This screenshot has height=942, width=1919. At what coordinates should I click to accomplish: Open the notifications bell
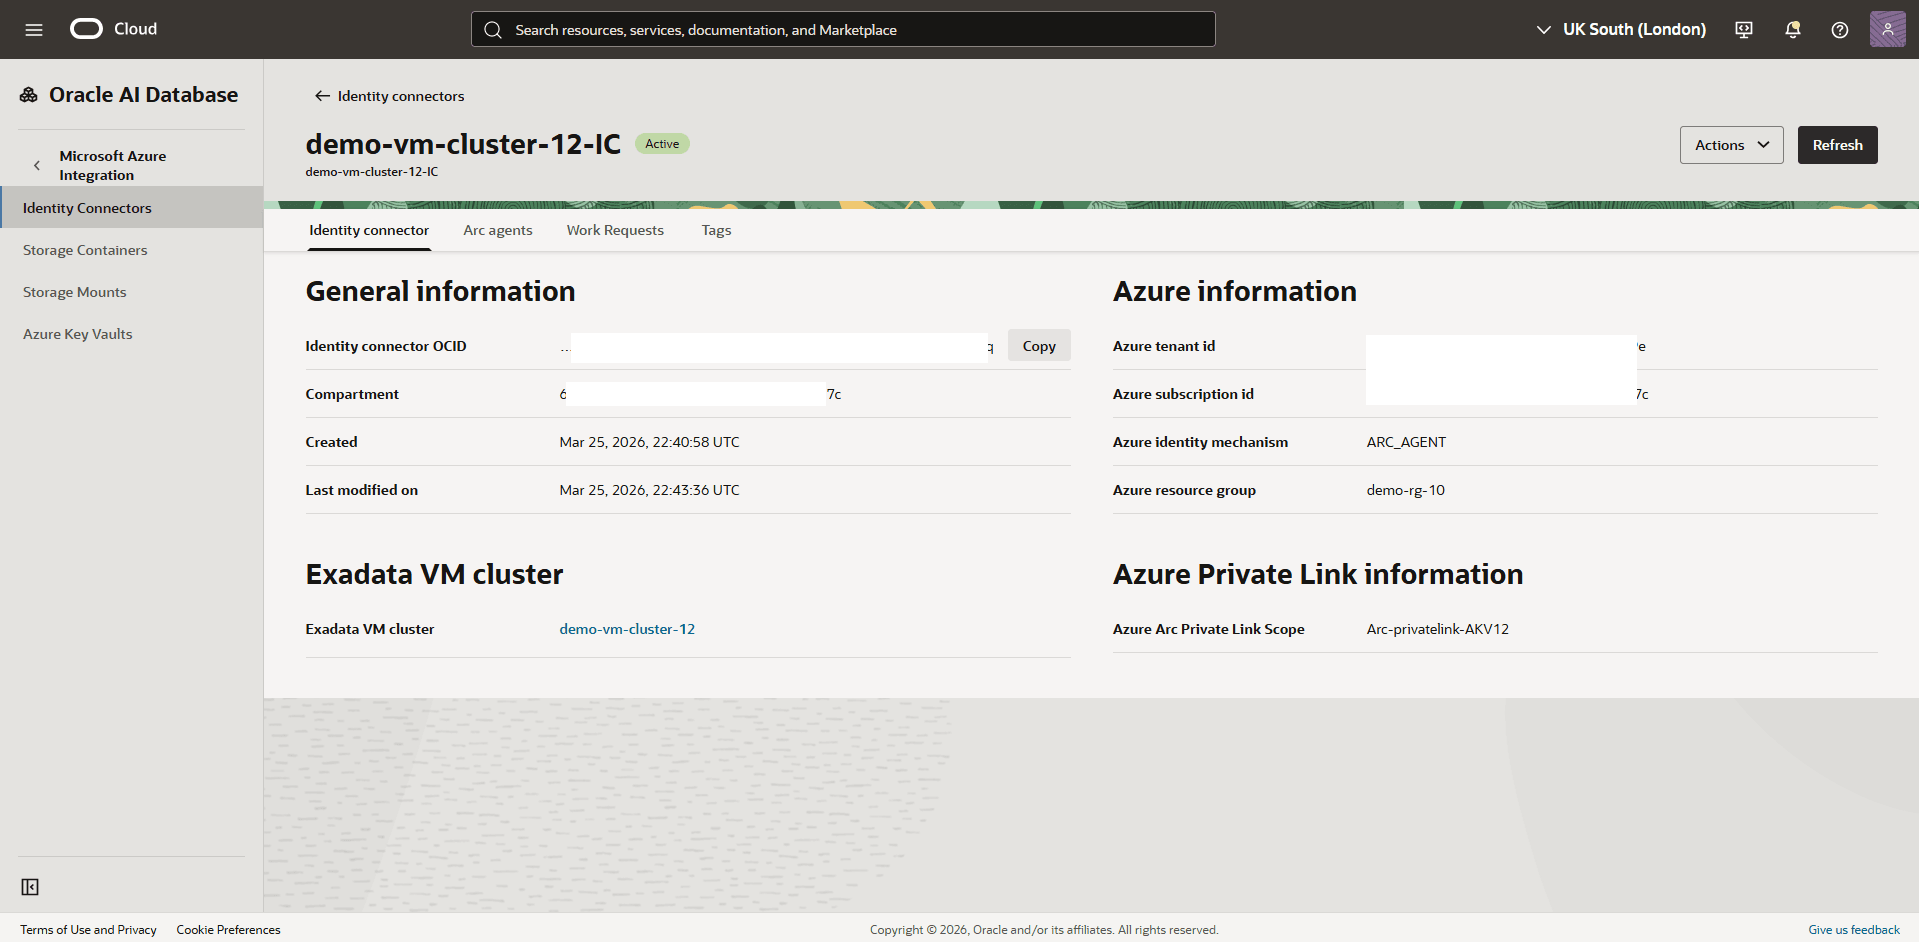[1791, 29]
